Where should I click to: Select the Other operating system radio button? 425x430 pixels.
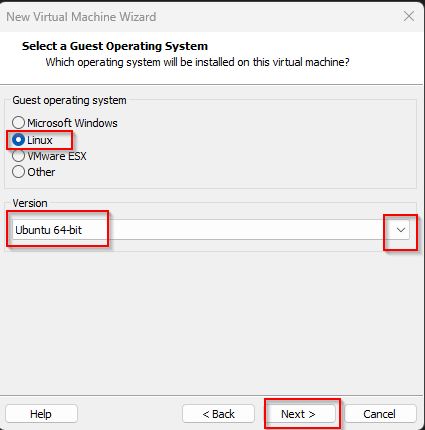pos(18,172)
